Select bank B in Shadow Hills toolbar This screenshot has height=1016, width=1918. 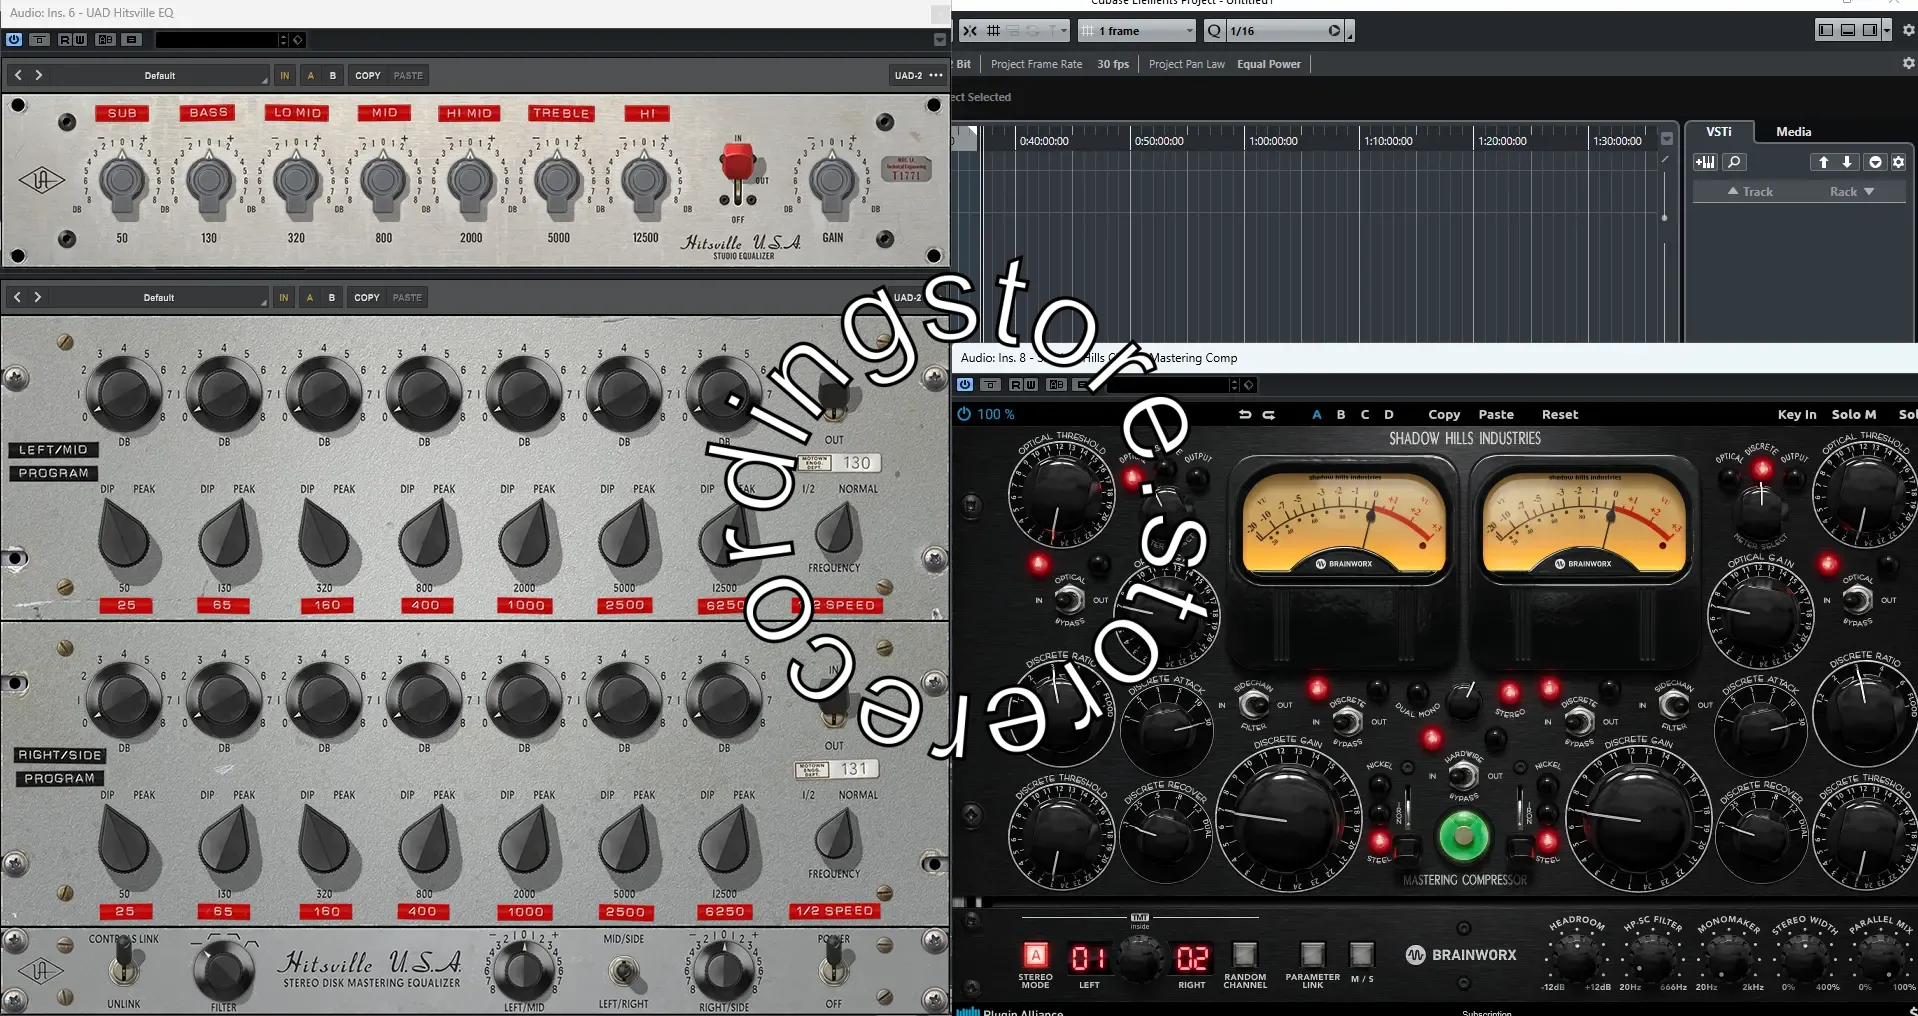(x=1341, y=414)
